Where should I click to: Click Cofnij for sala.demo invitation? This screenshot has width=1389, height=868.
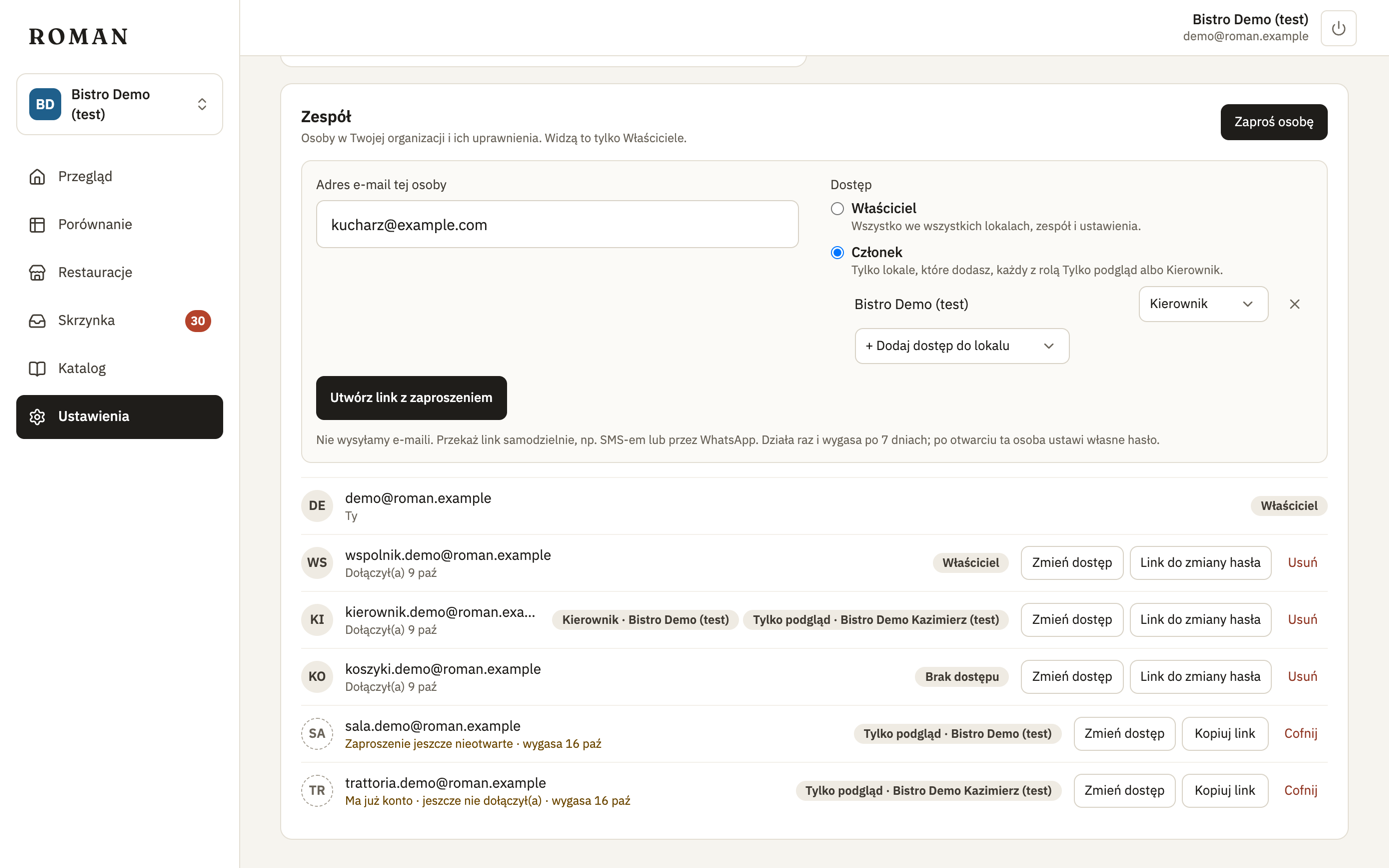click(x=1301, y=734)
